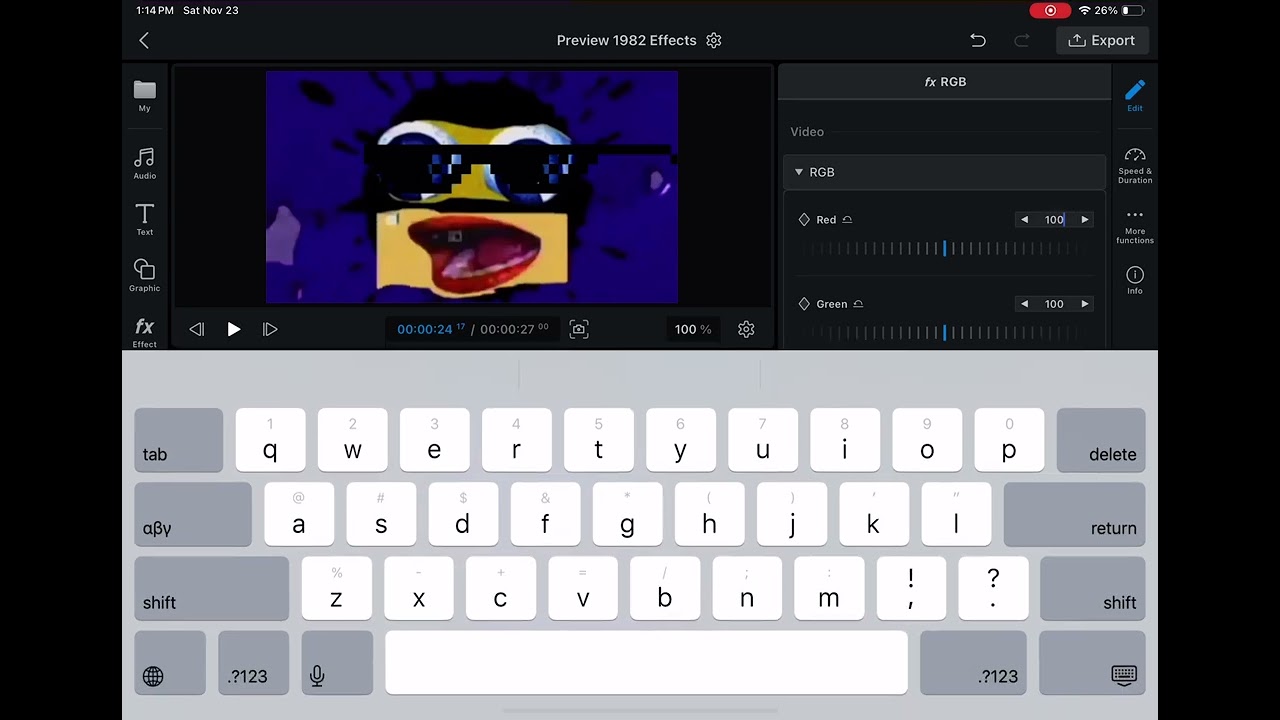Image resolution: width=1280 pixels, height=720 pixels.
Task: Open the Graphic panel
Action: click(x=145, y=276)
